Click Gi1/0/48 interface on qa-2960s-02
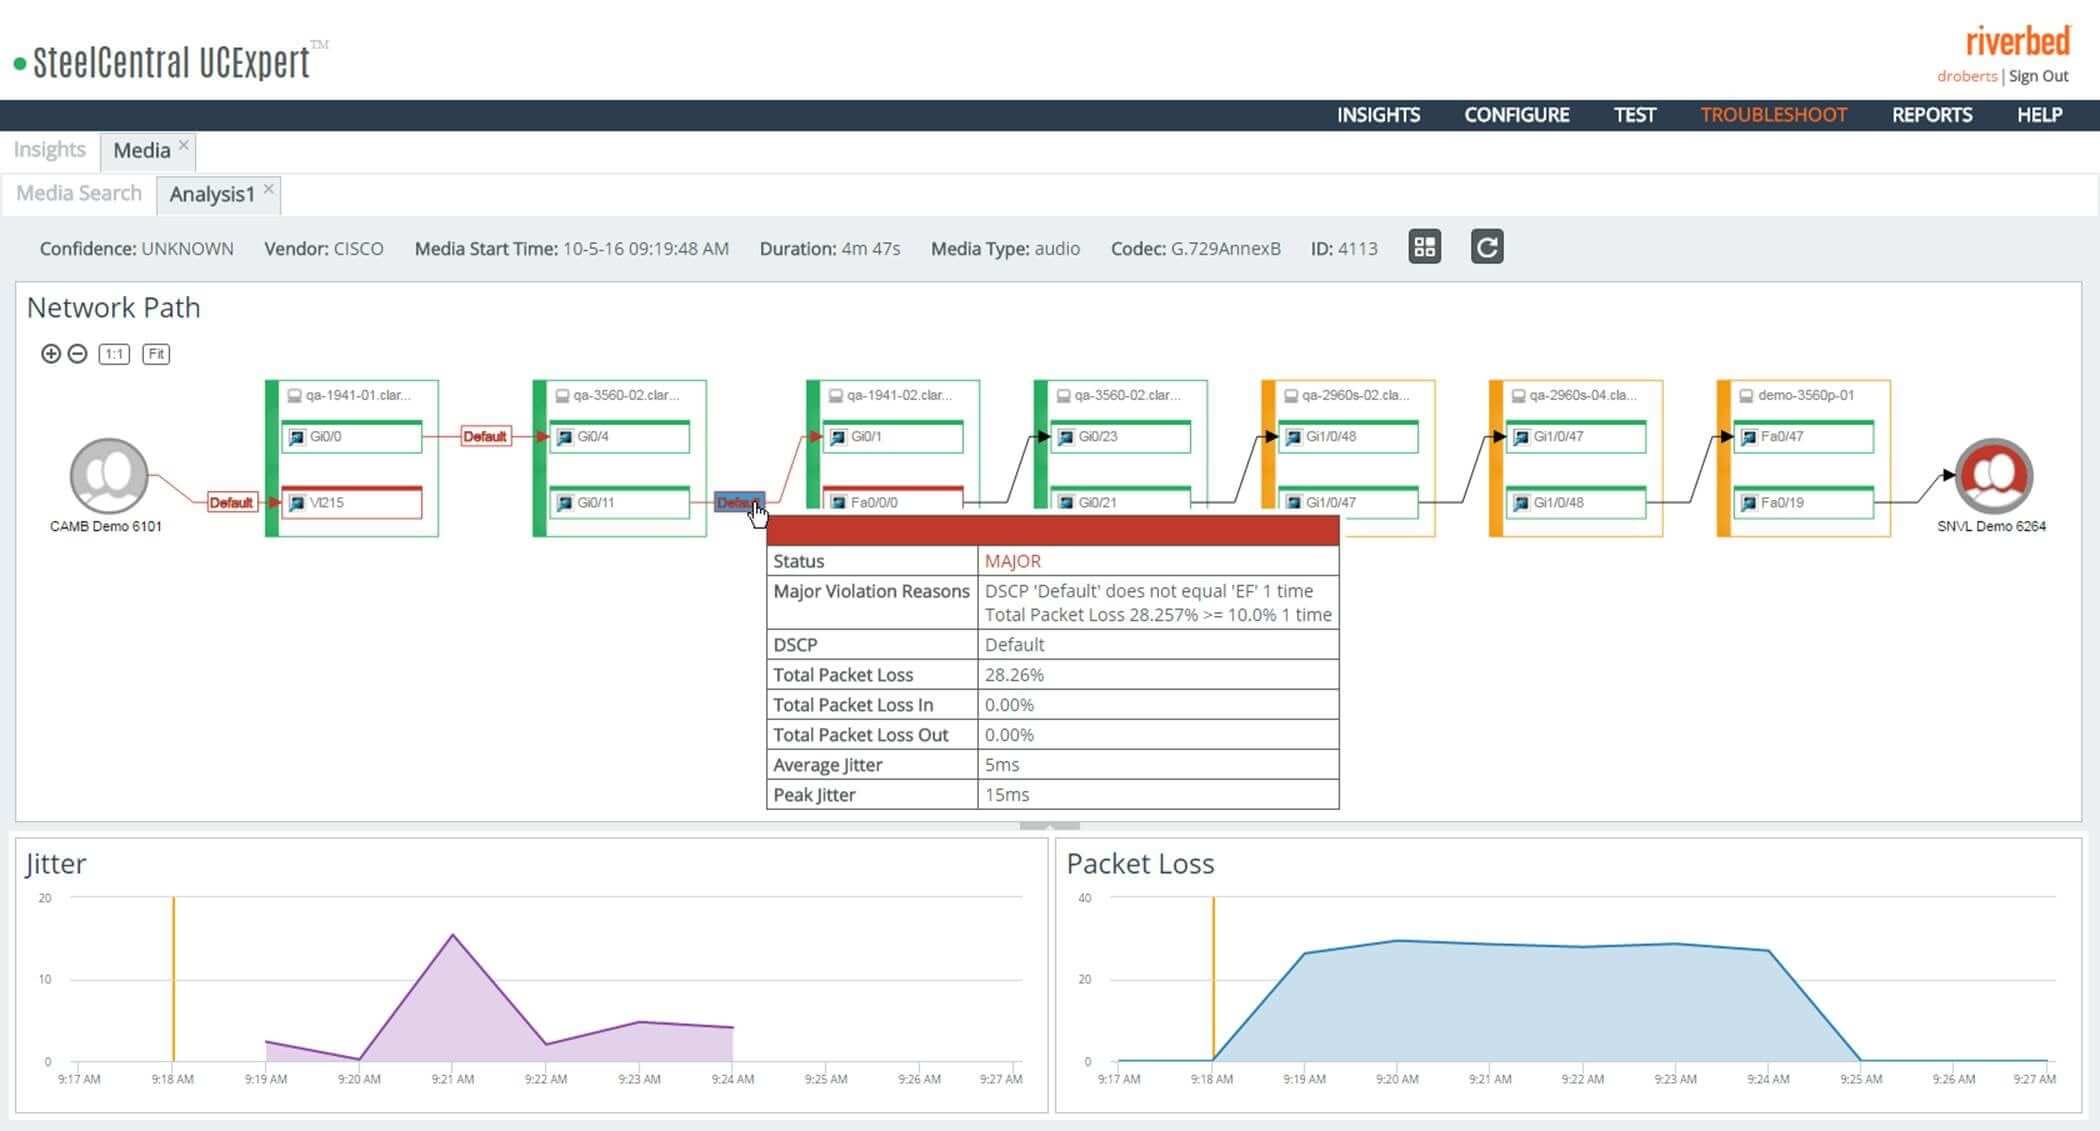 pyautogui.click(x=1348, y=437)
